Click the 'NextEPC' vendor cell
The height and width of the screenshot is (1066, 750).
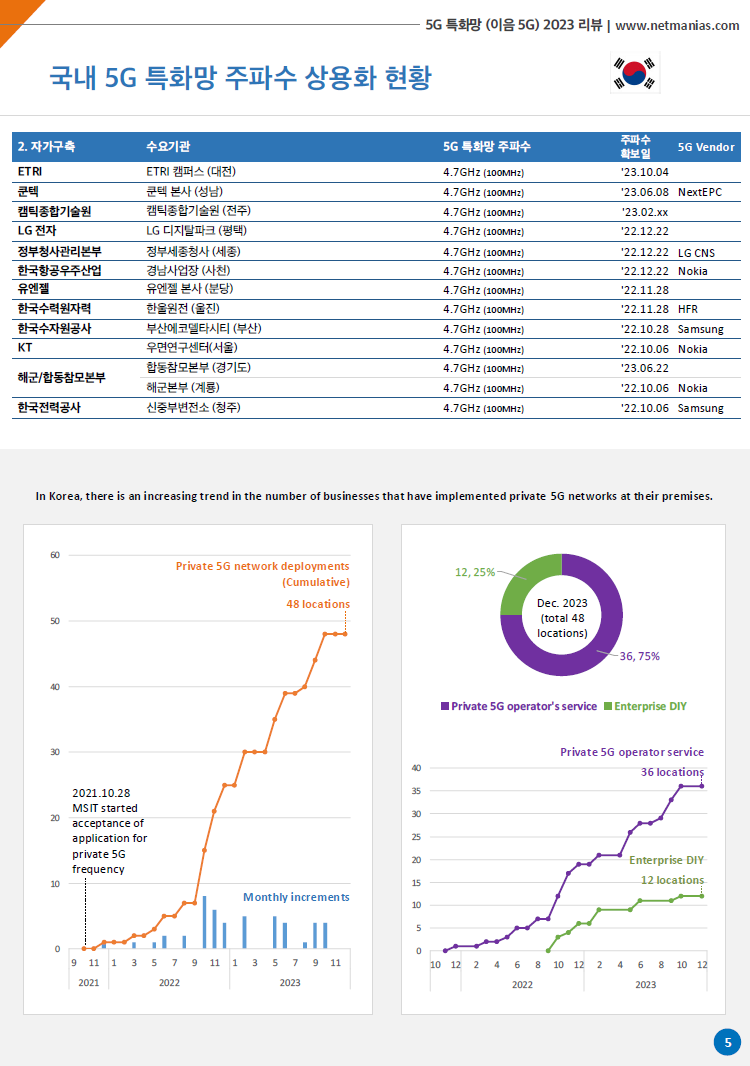point(700,192)
